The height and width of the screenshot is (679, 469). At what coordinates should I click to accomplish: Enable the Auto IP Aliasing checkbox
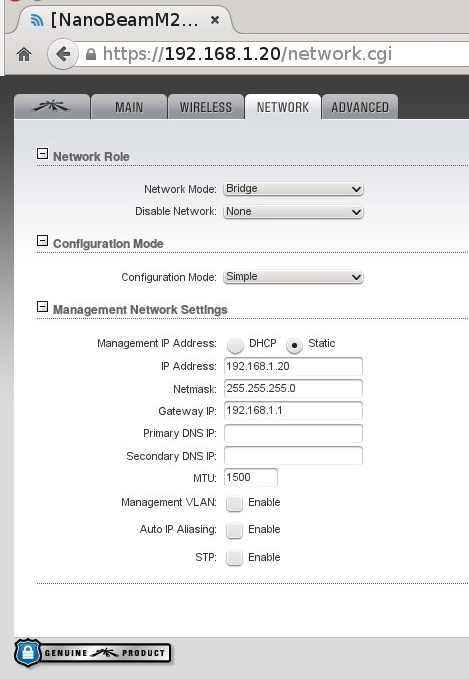(x=234, y=530)
